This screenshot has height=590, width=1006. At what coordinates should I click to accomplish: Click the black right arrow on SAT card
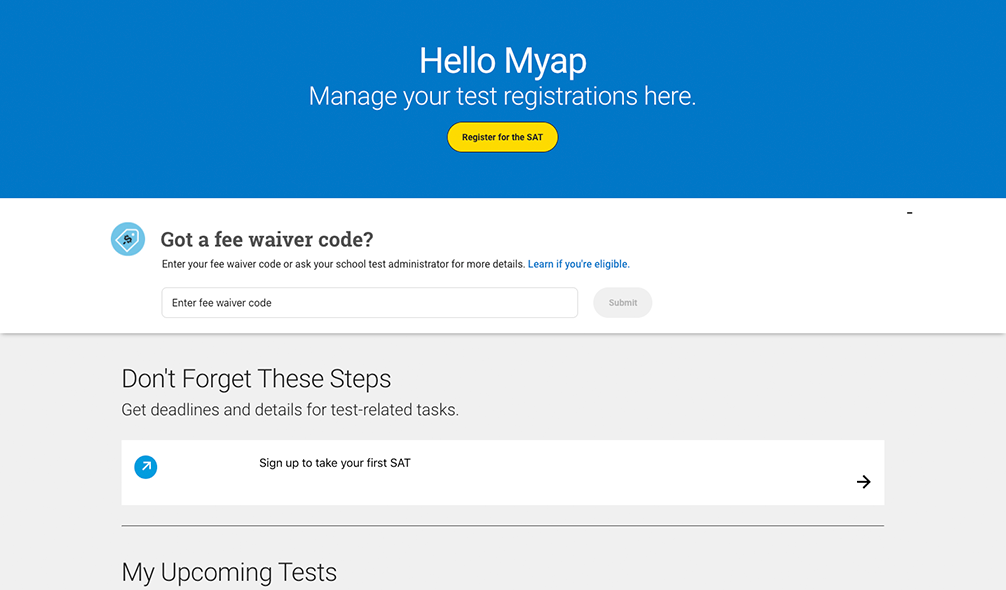(864, 482)
